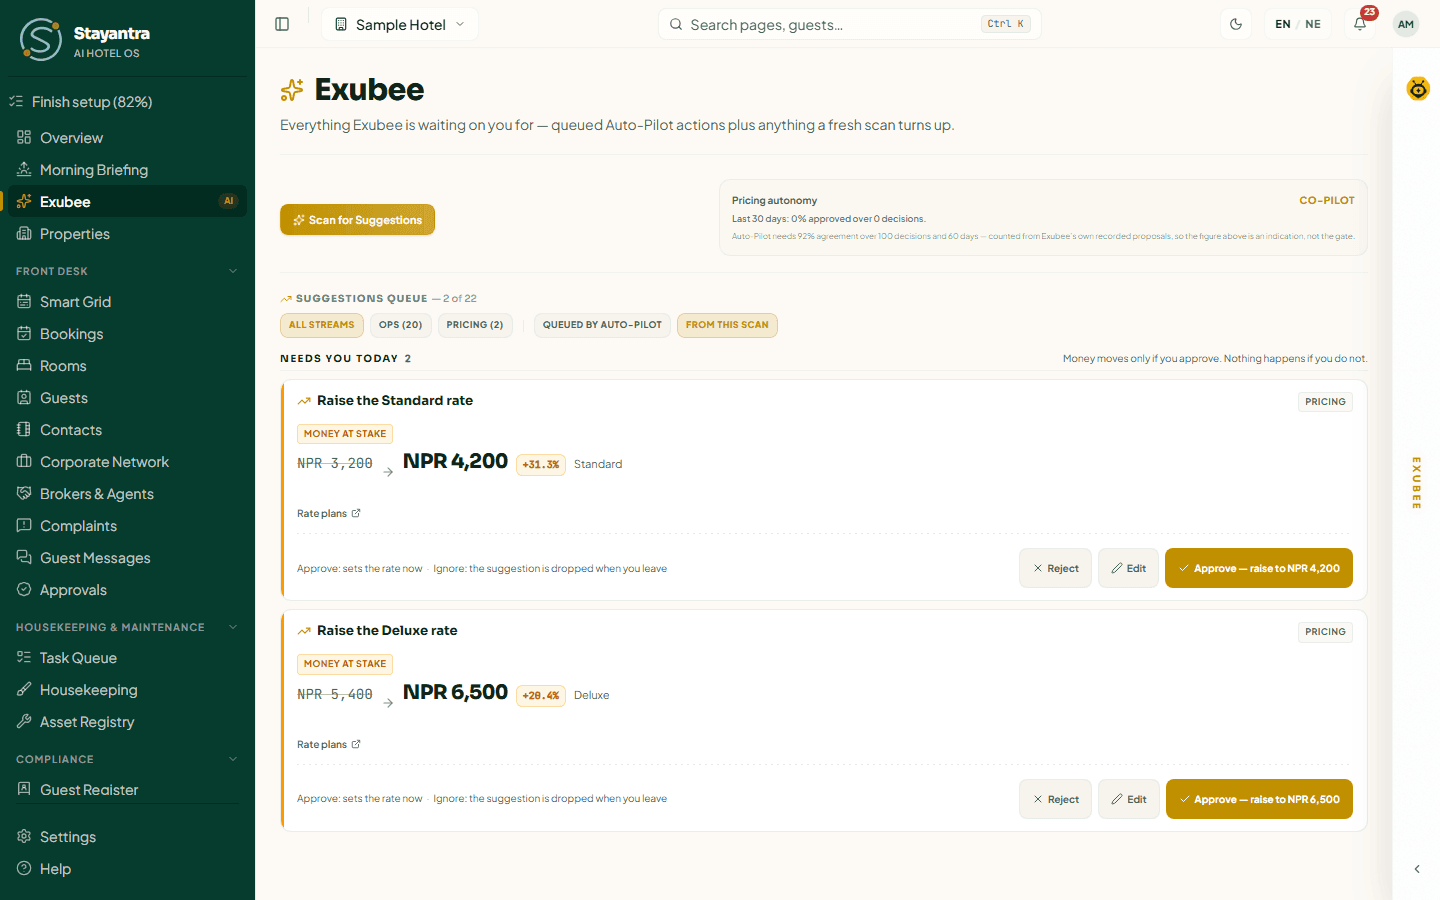The height and width of the screenshot is (900, 1440).
Task: Collapse the right panel chevron
Action: [1417, 869]
